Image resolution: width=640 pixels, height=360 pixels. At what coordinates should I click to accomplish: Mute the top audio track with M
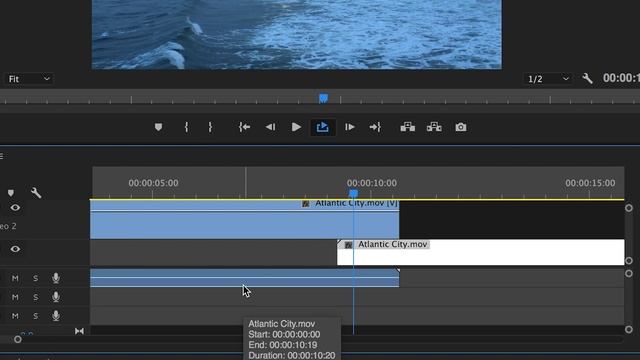point(15,278)
